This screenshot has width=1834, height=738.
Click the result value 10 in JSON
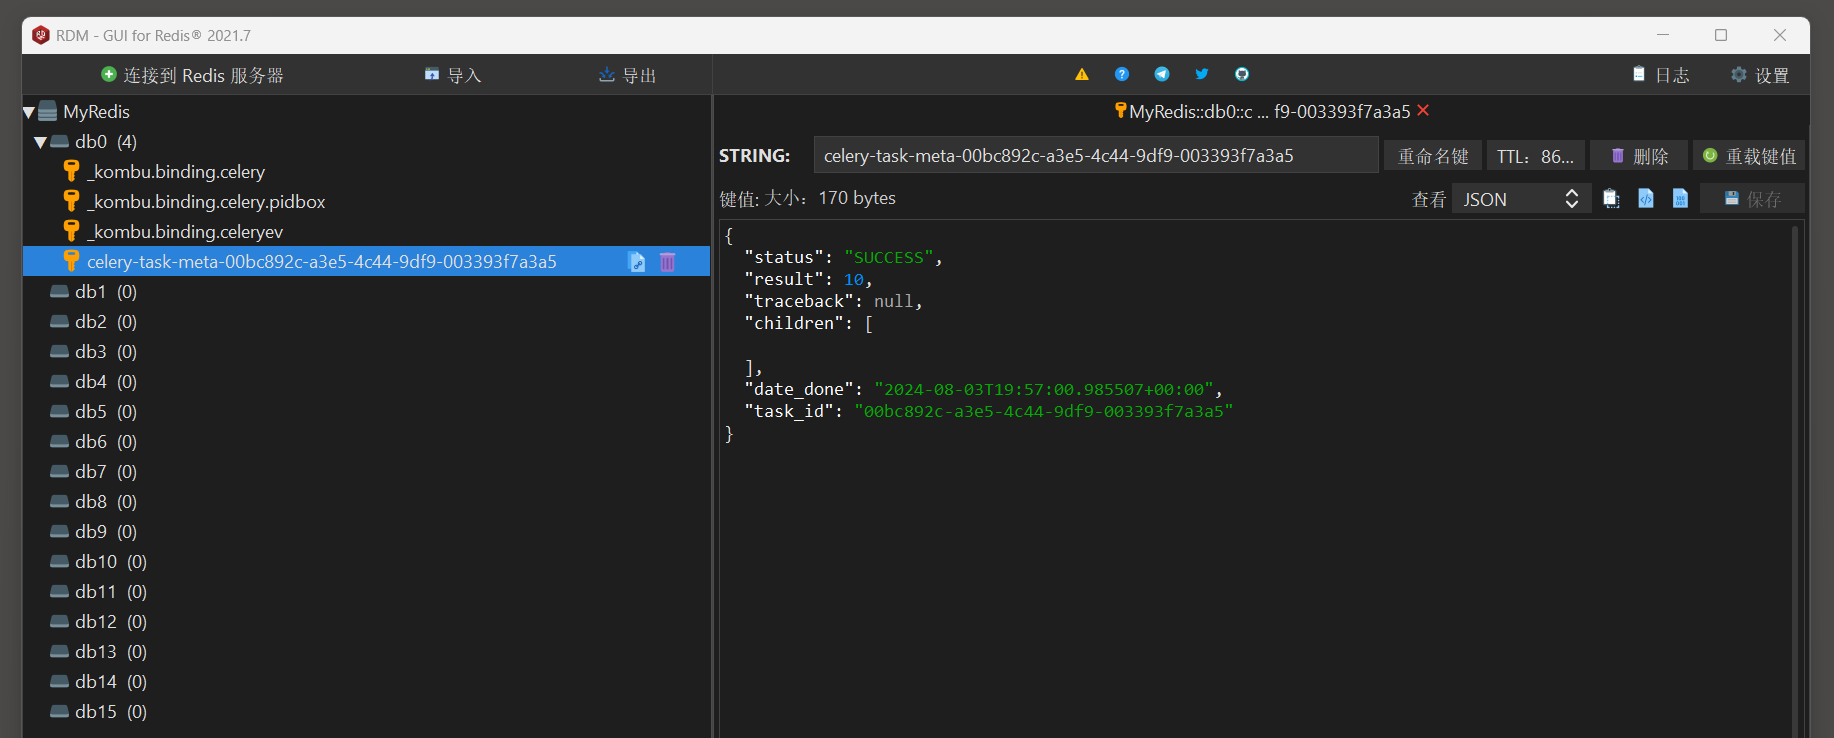853,280
